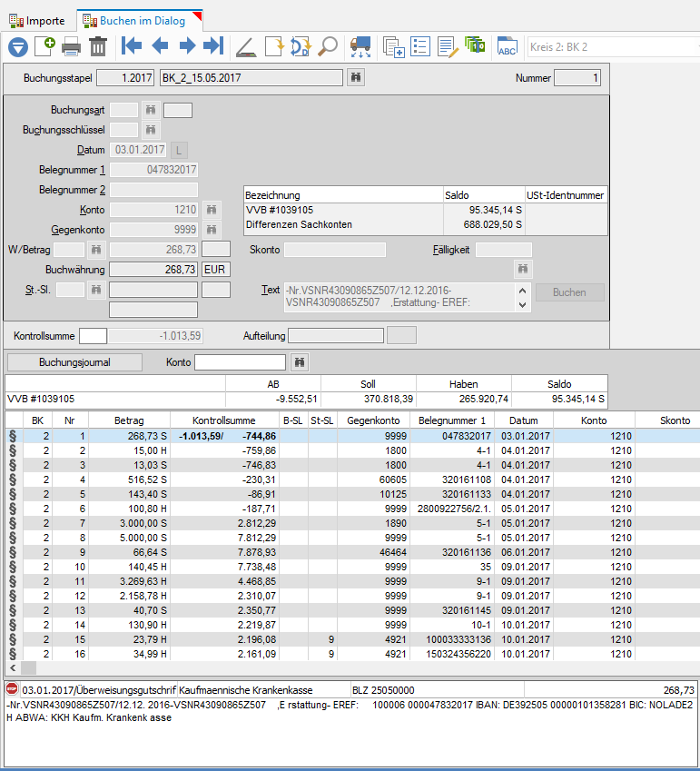Viewport: 700px width, 771px height.
Task: Click the Fälligkeit input field
Action: point(504,250)
